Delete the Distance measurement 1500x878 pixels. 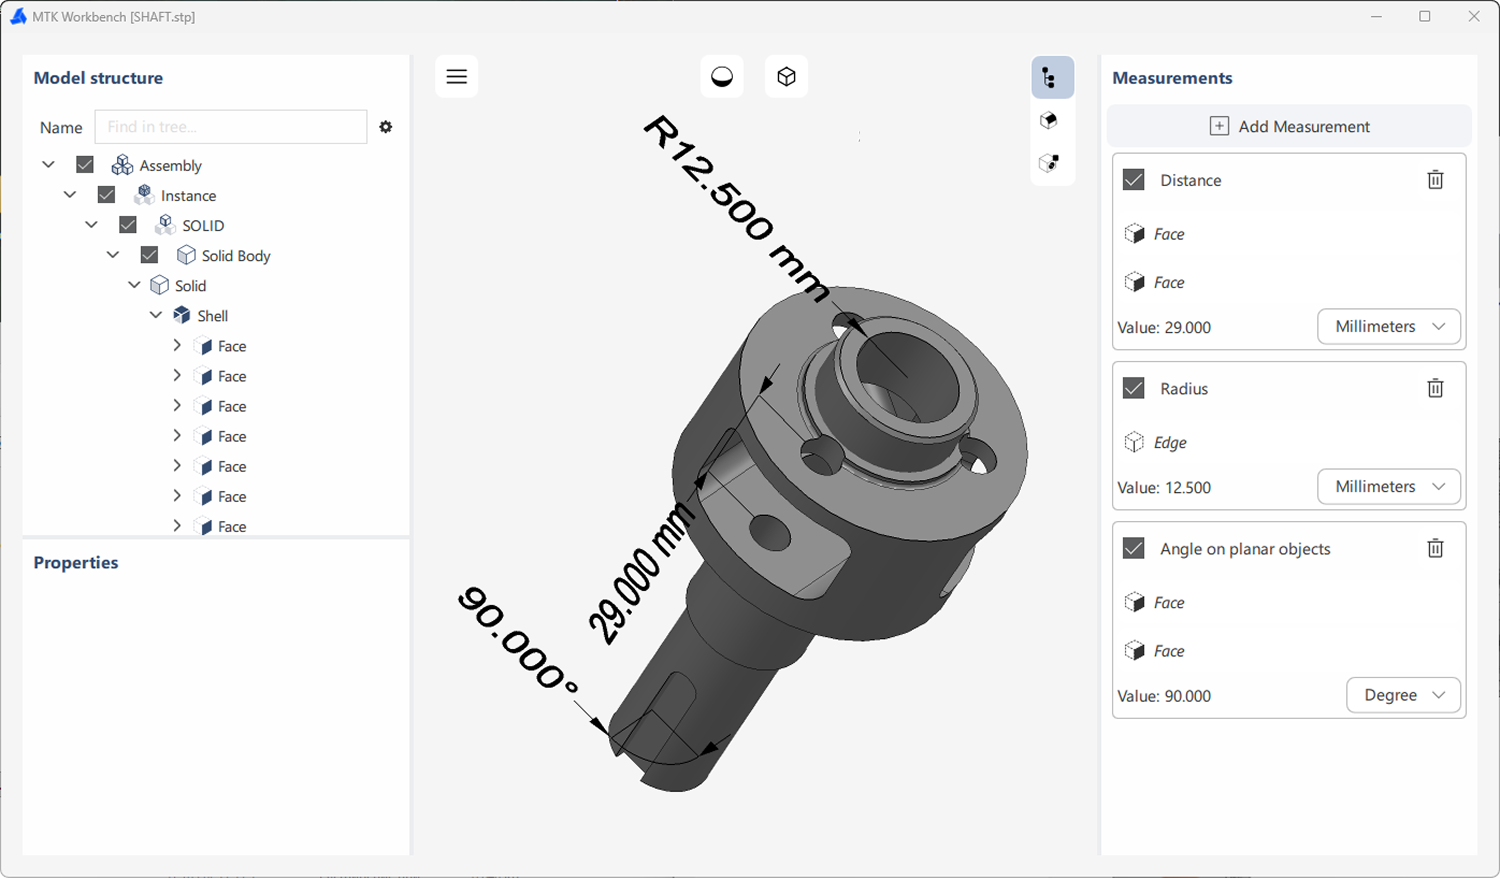[1435, 180]
